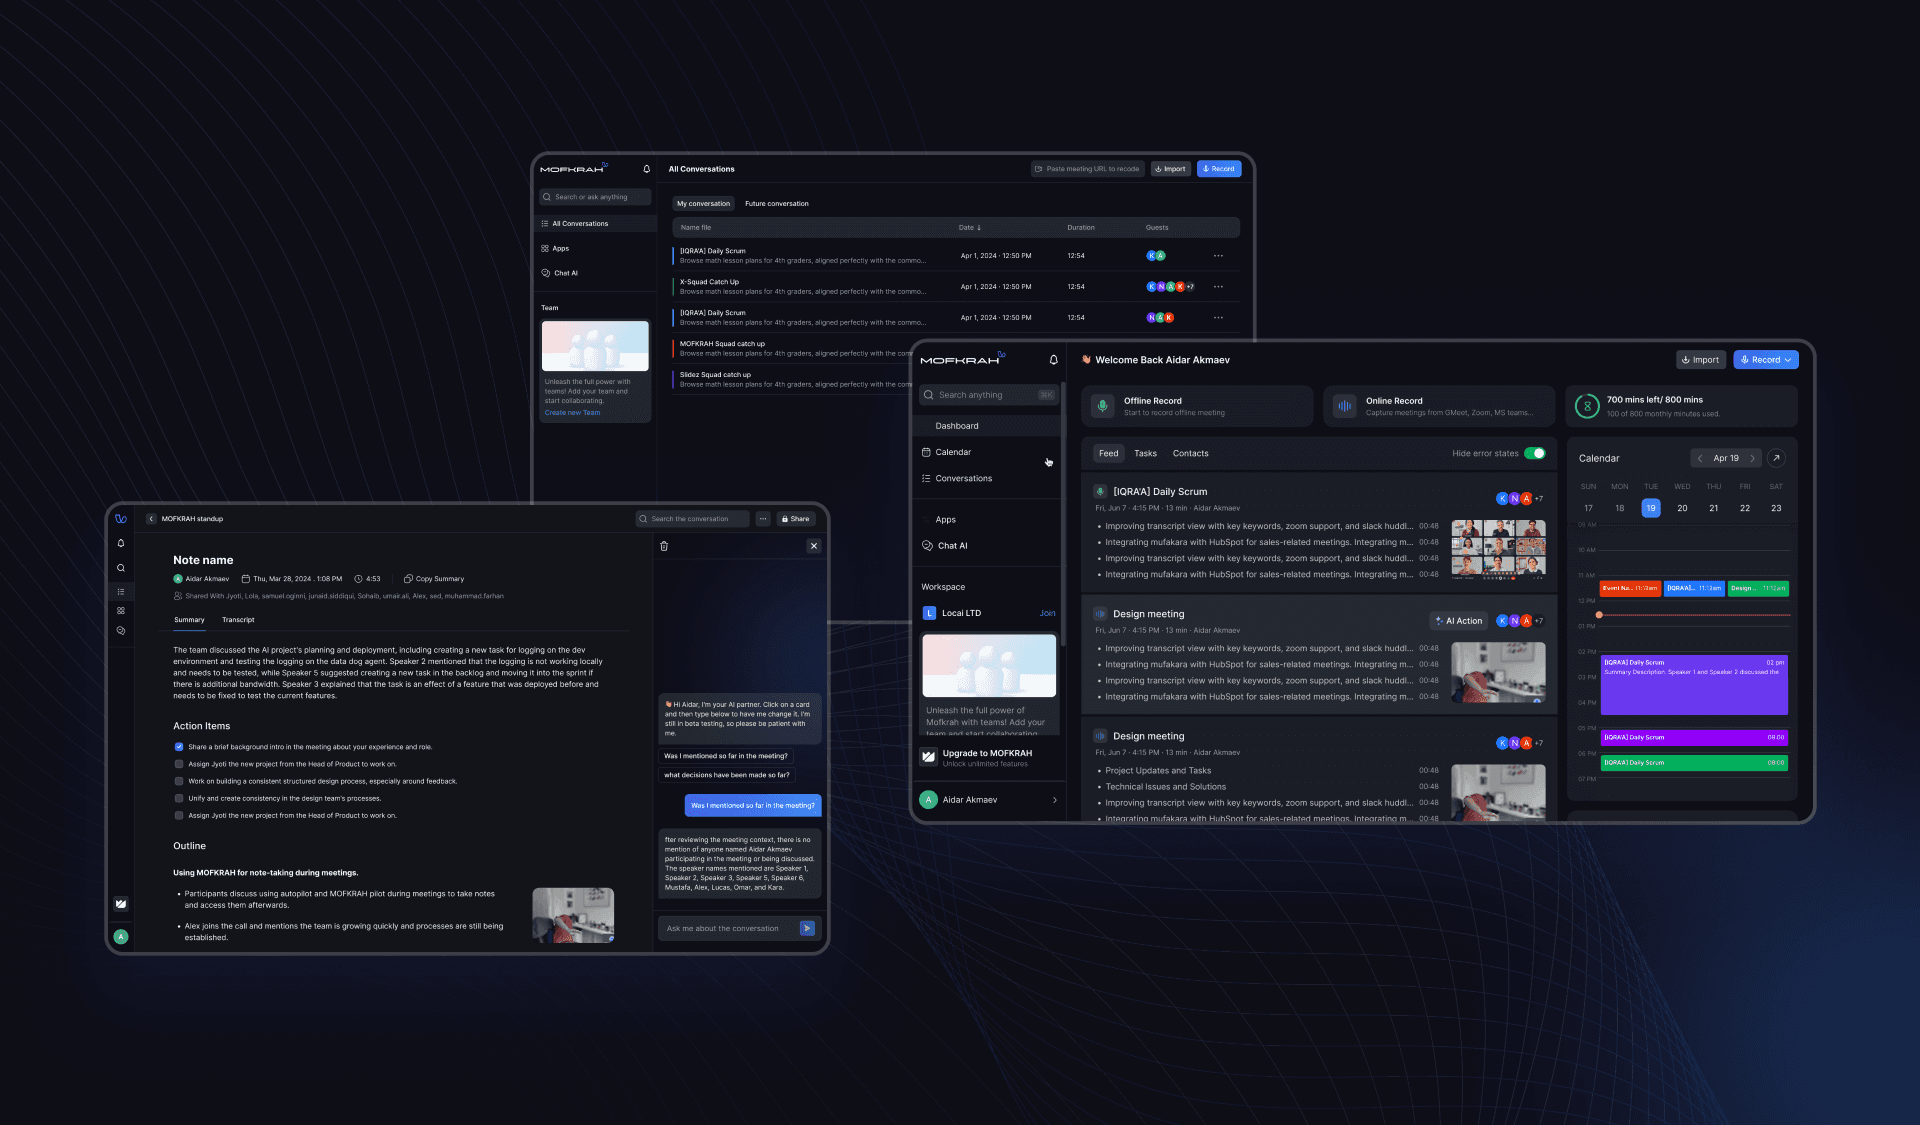Switch to the Tasks tab
The image size is (1920, 1125).
[1145, 453]
